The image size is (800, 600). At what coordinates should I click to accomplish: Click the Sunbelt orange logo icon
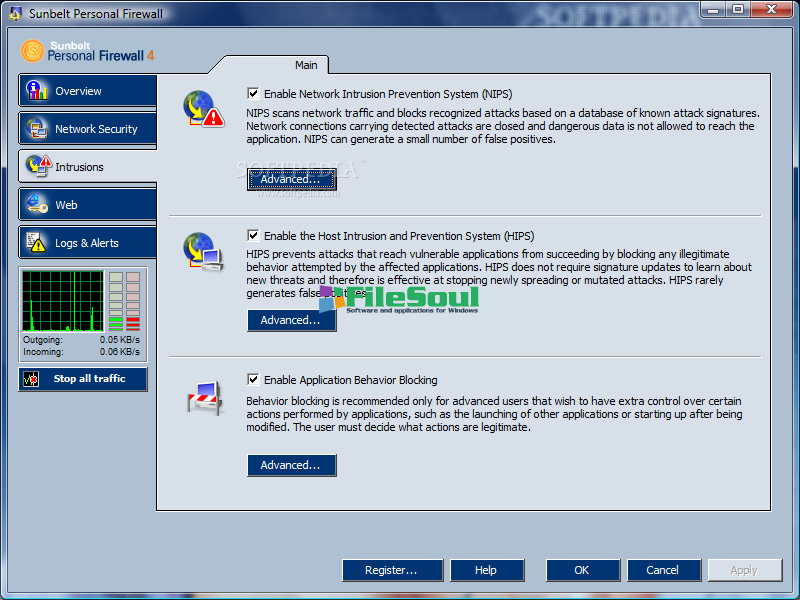[x=32, y=51]
